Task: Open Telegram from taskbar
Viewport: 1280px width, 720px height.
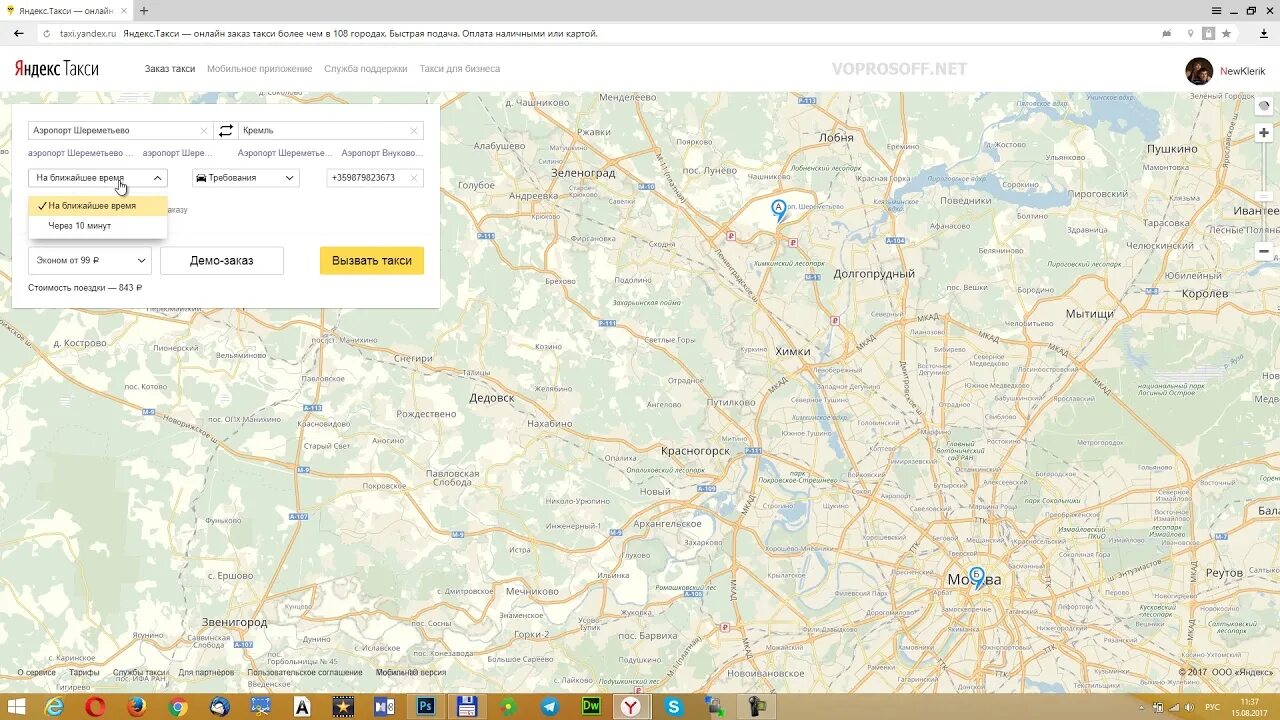Action: tap(550, 707)
